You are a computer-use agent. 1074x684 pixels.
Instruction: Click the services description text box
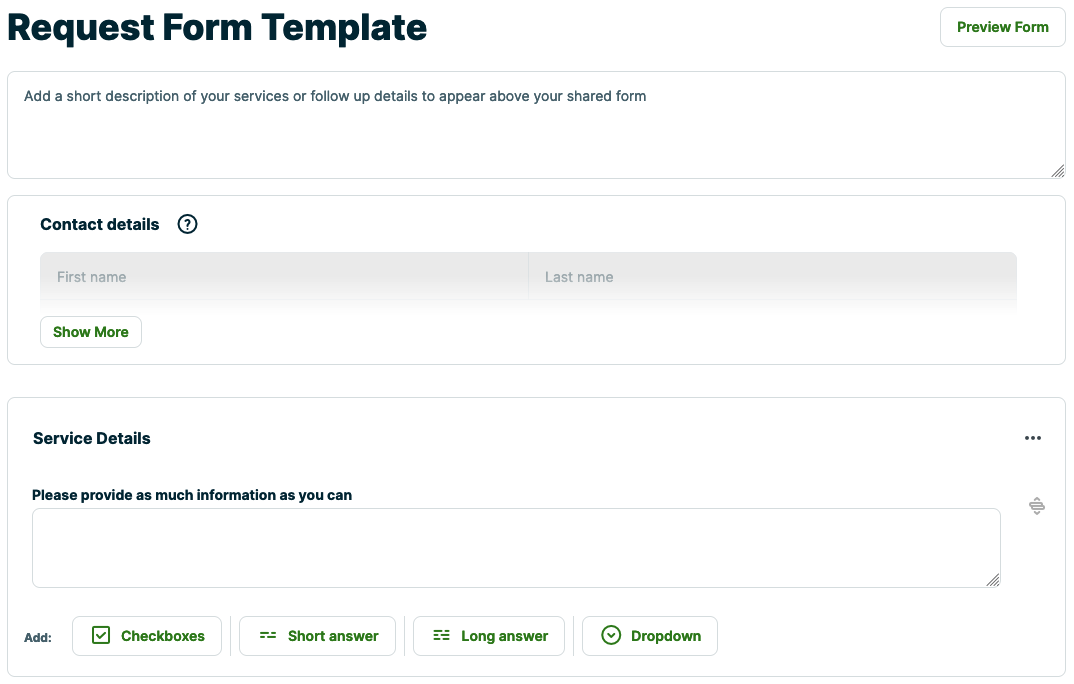pos(536,120)
